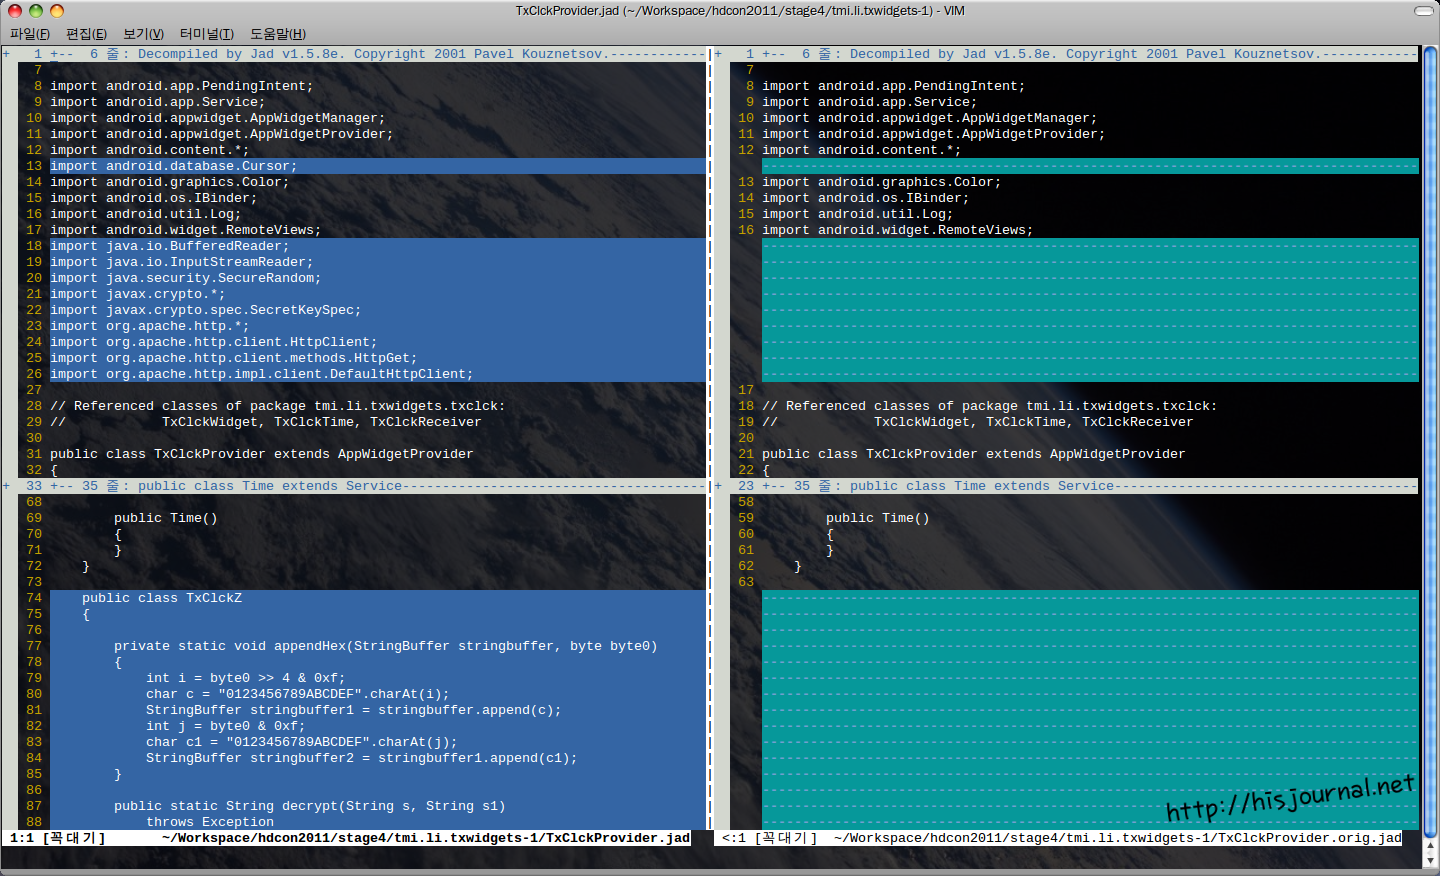Click the red close window button

[15, 11]
